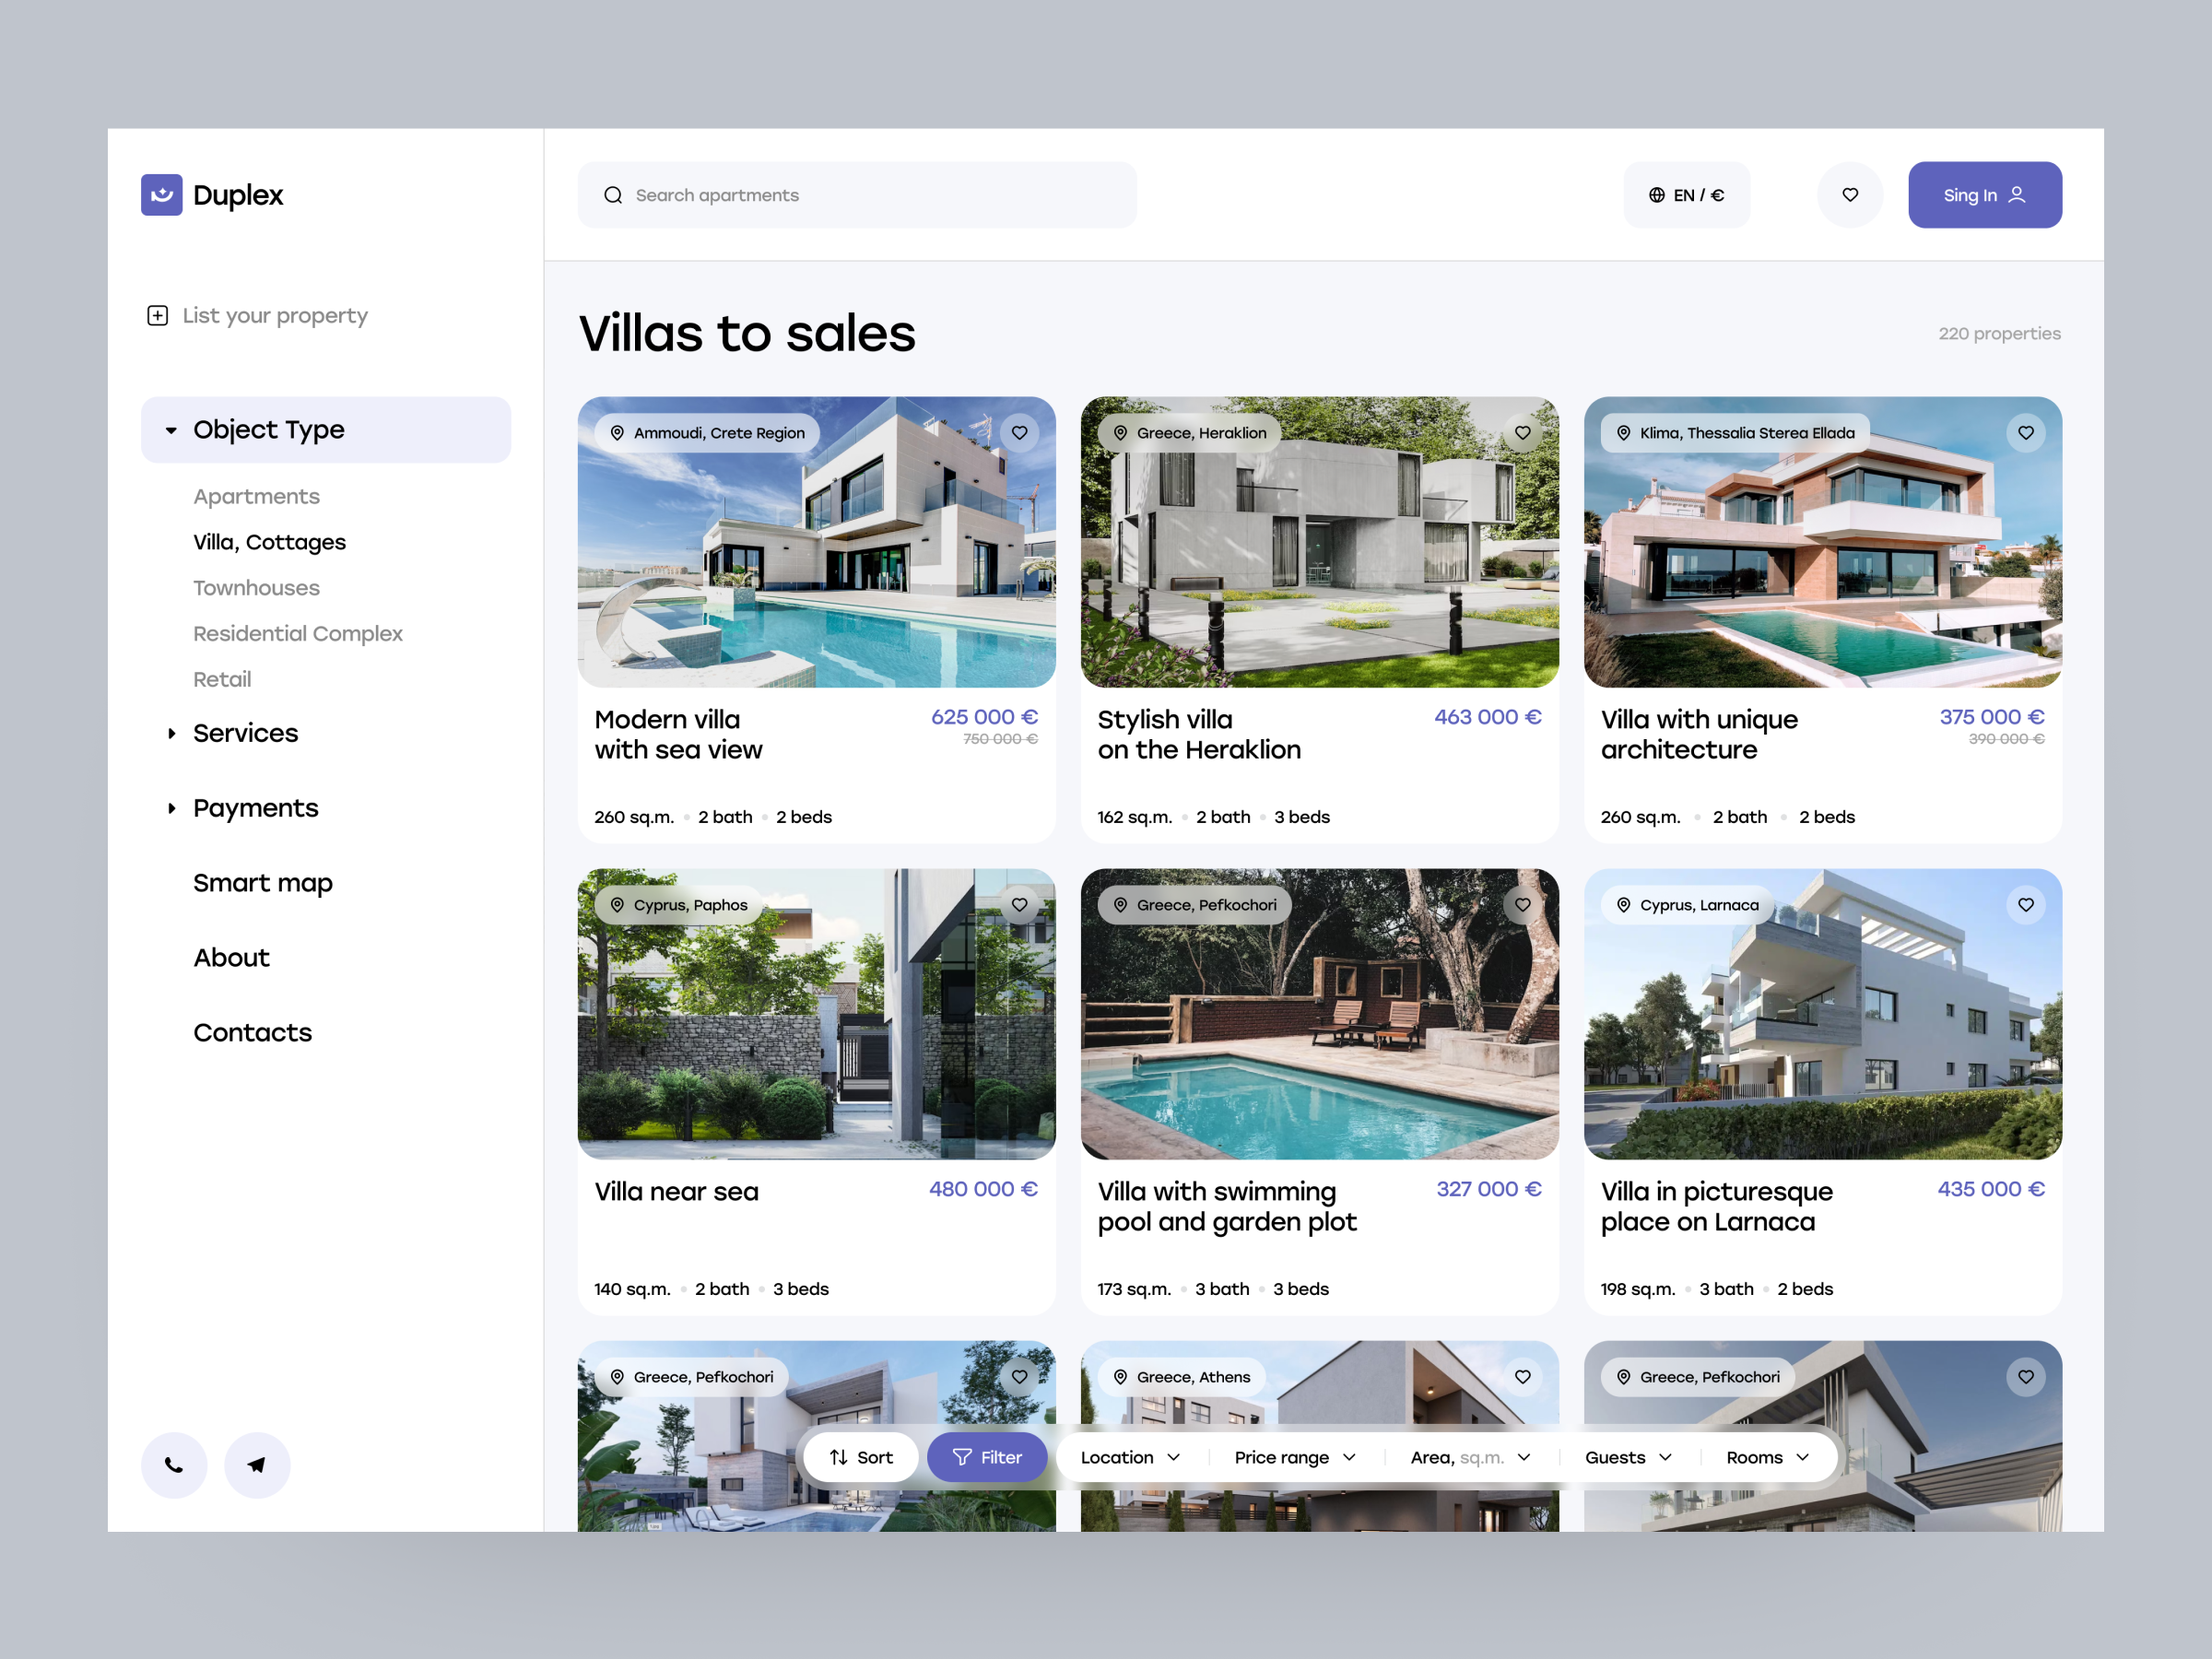Image resolution: width=2212 pixels, height=1659 pixels.
Task: Open Stylish villa on the Heraklion title
Action: pyautogui.click(x=1199, y=735)
